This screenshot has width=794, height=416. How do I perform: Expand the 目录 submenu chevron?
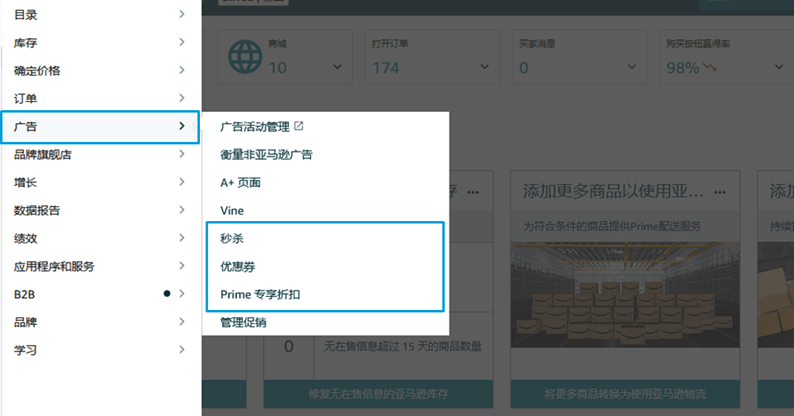point(181,14)
